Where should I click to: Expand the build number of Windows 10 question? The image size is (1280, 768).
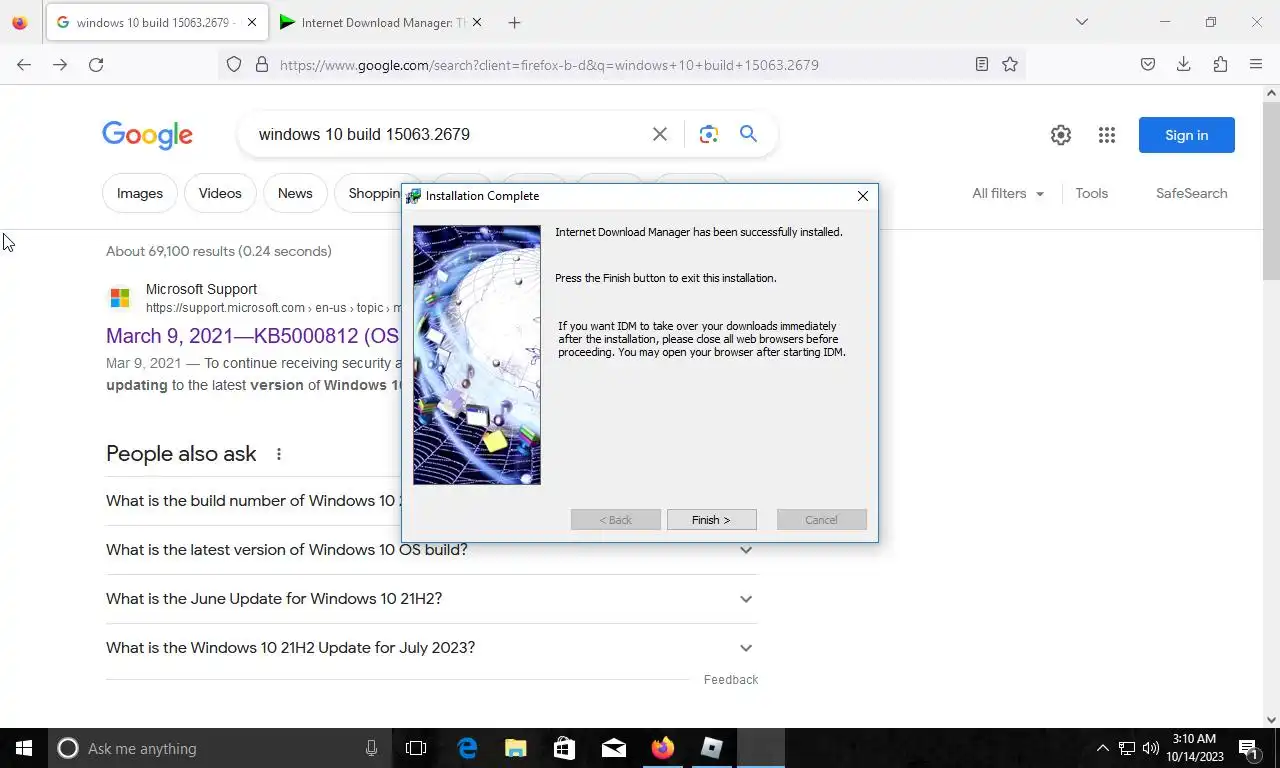coord(254,501)
